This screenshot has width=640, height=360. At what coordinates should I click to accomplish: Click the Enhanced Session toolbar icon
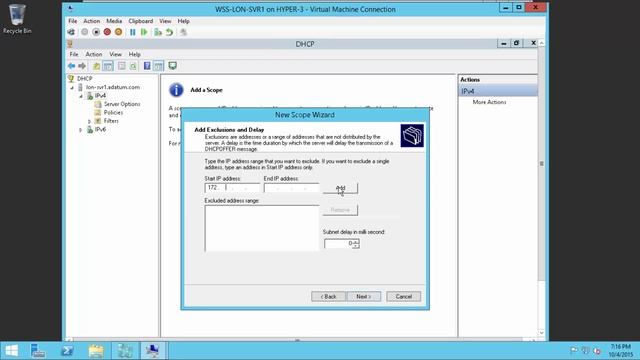[183, 32]
